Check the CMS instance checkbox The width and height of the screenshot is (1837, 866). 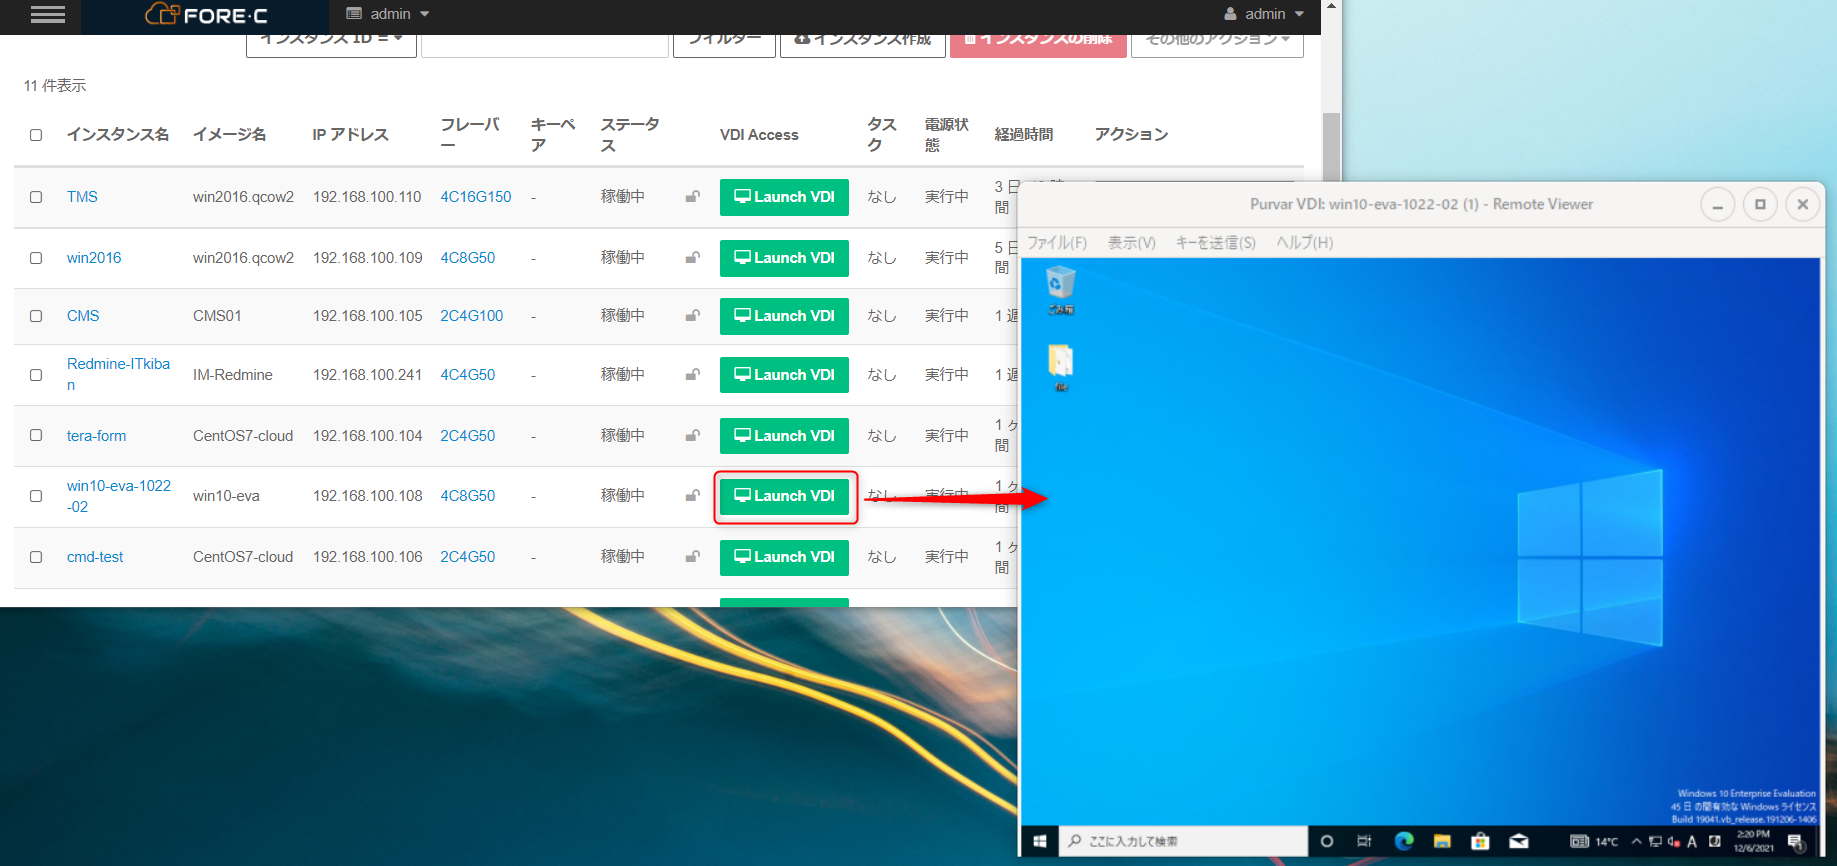pos(36,316)
